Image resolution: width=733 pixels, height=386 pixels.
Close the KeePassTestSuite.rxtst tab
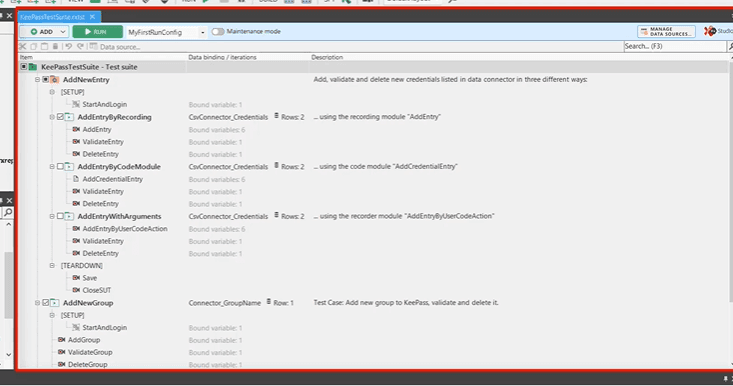pos(93,17)
